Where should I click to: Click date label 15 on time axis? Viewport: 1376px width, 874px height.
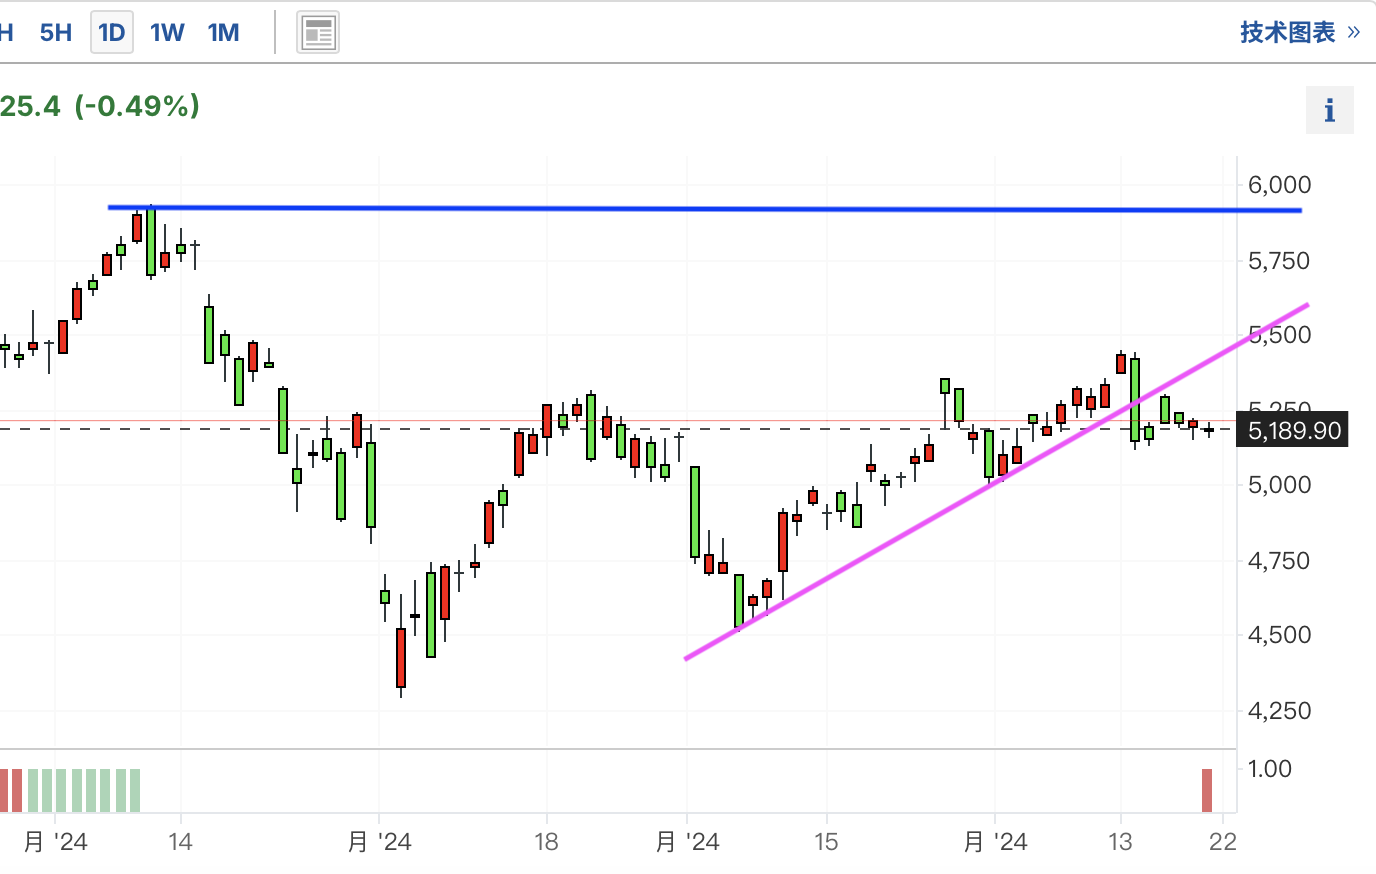826,842
